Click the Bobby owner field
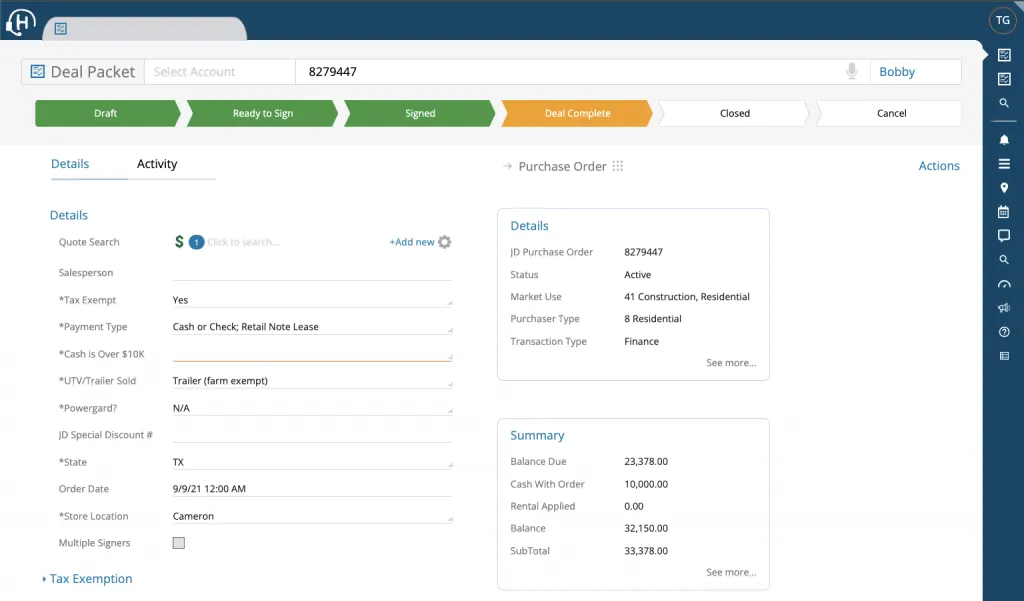This screenshot has width=1024, height=601. pos(915,72)
